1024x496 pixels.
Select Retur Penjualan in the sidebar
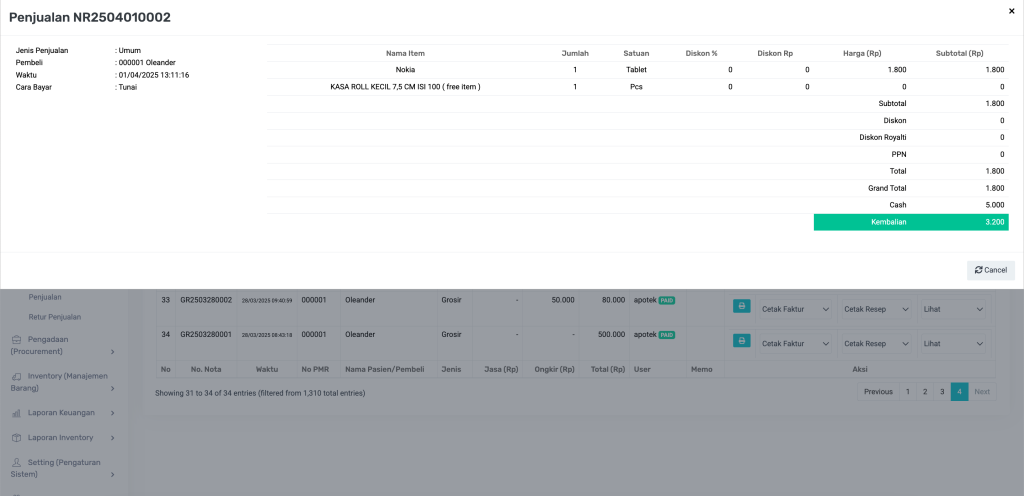pyautogui.click(x=55, y=317)
